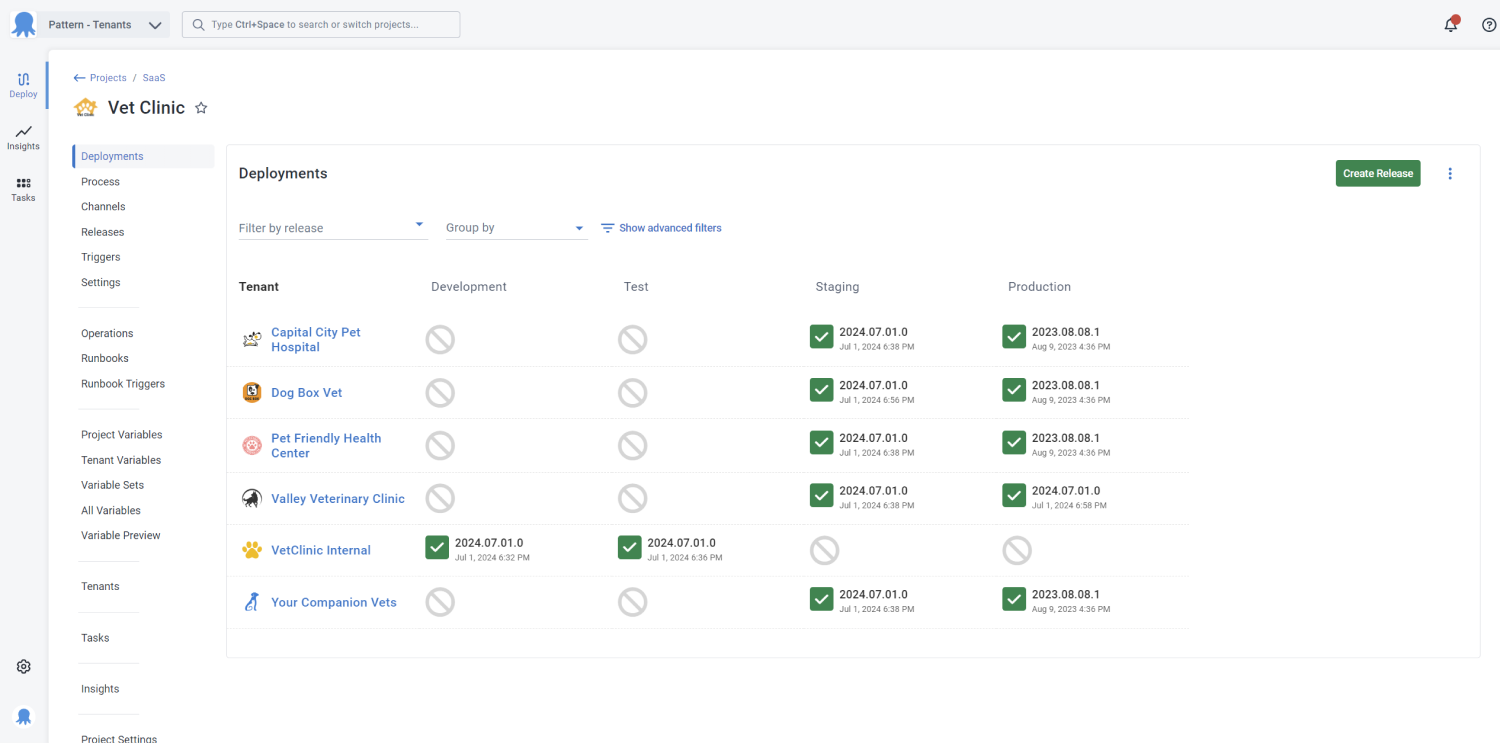This screenshot has width=1500, height=743.
Task: Select Runbooks in the project sidebar
Action: [105, 358]
